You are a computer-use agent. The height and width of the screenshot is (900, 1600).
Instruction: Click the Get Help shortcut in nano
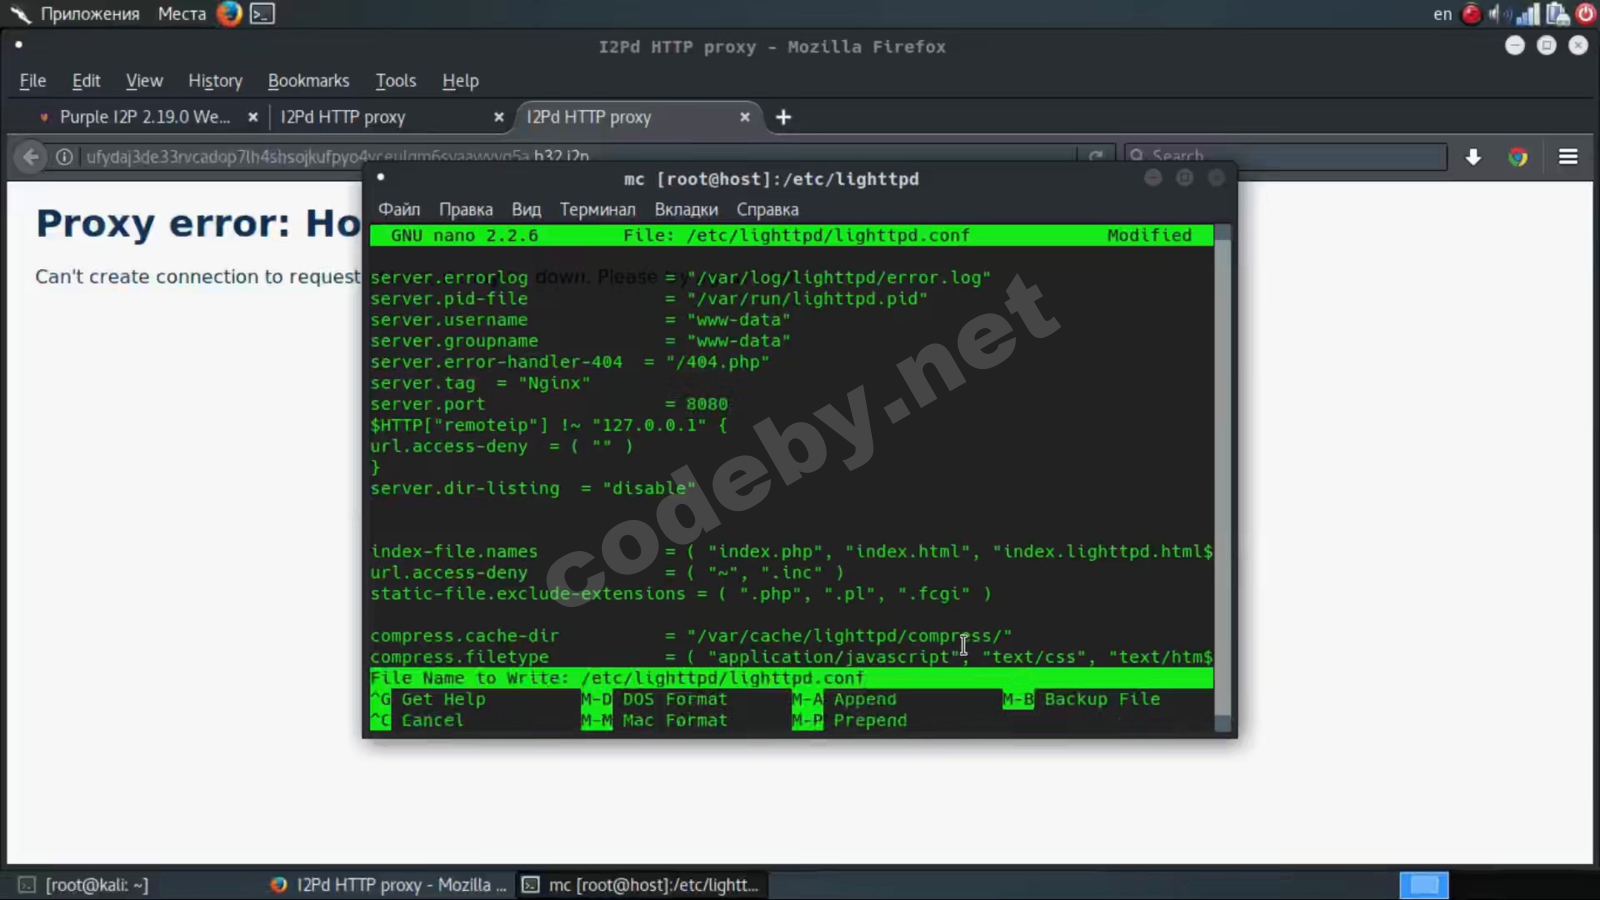tap(428, 699)
